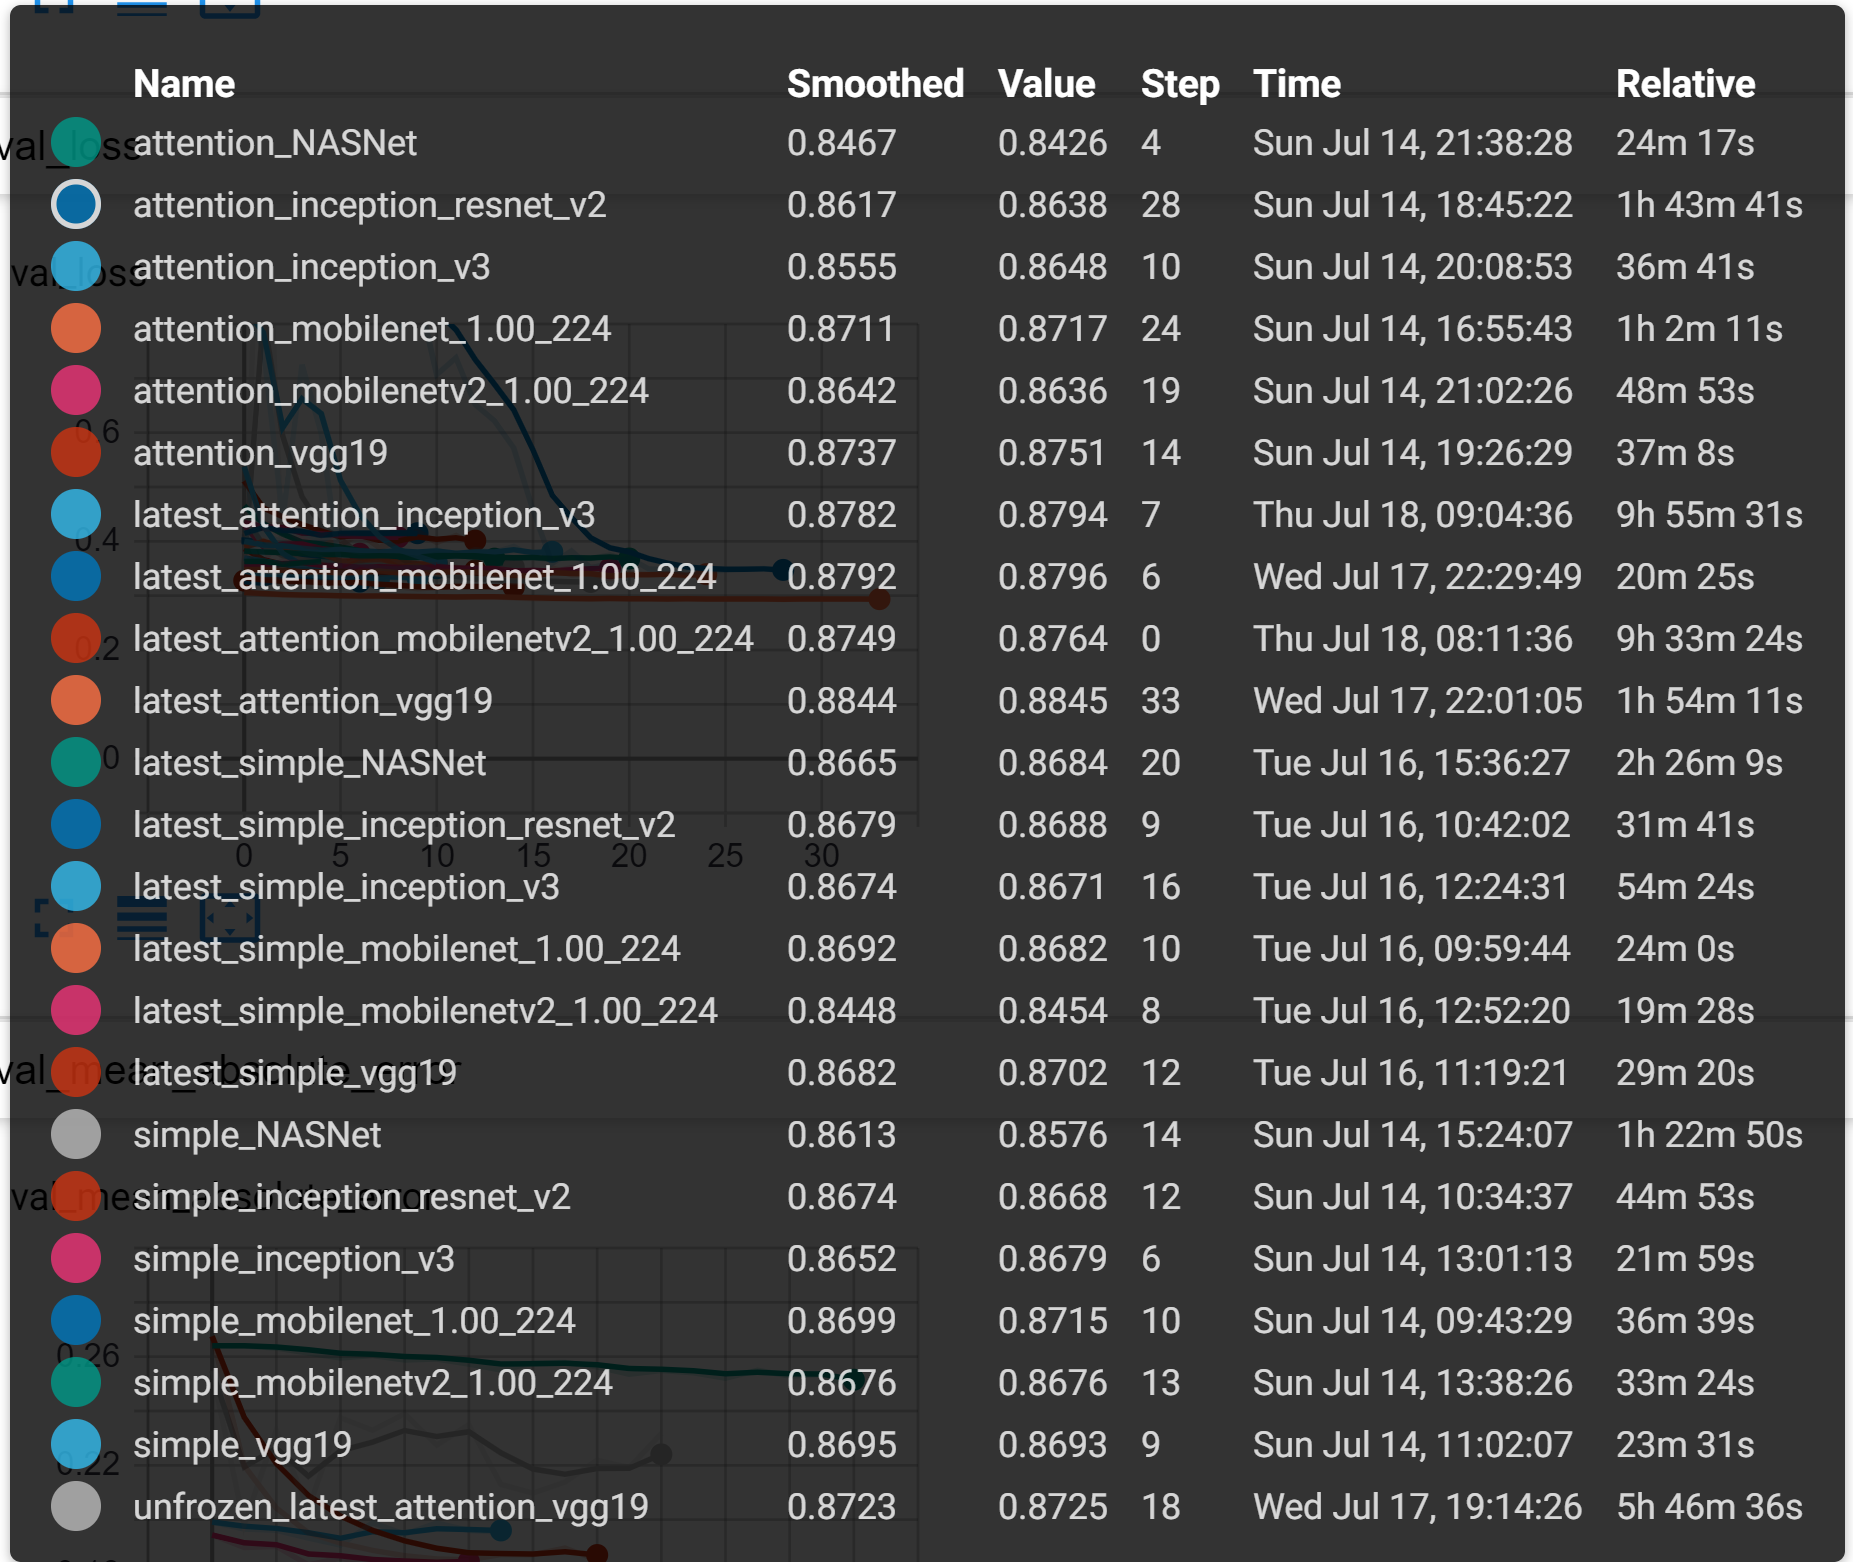Click the latest_attention_mobilenetv2_1.00_224 run name
This screenshot has height=1562, width=1853.
[443, 639]
